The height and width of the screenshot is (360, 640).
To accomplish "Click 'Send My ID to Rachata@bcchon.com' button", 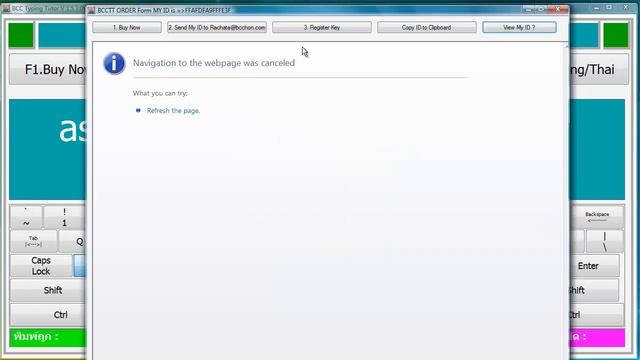I will (x=217, y=27).
